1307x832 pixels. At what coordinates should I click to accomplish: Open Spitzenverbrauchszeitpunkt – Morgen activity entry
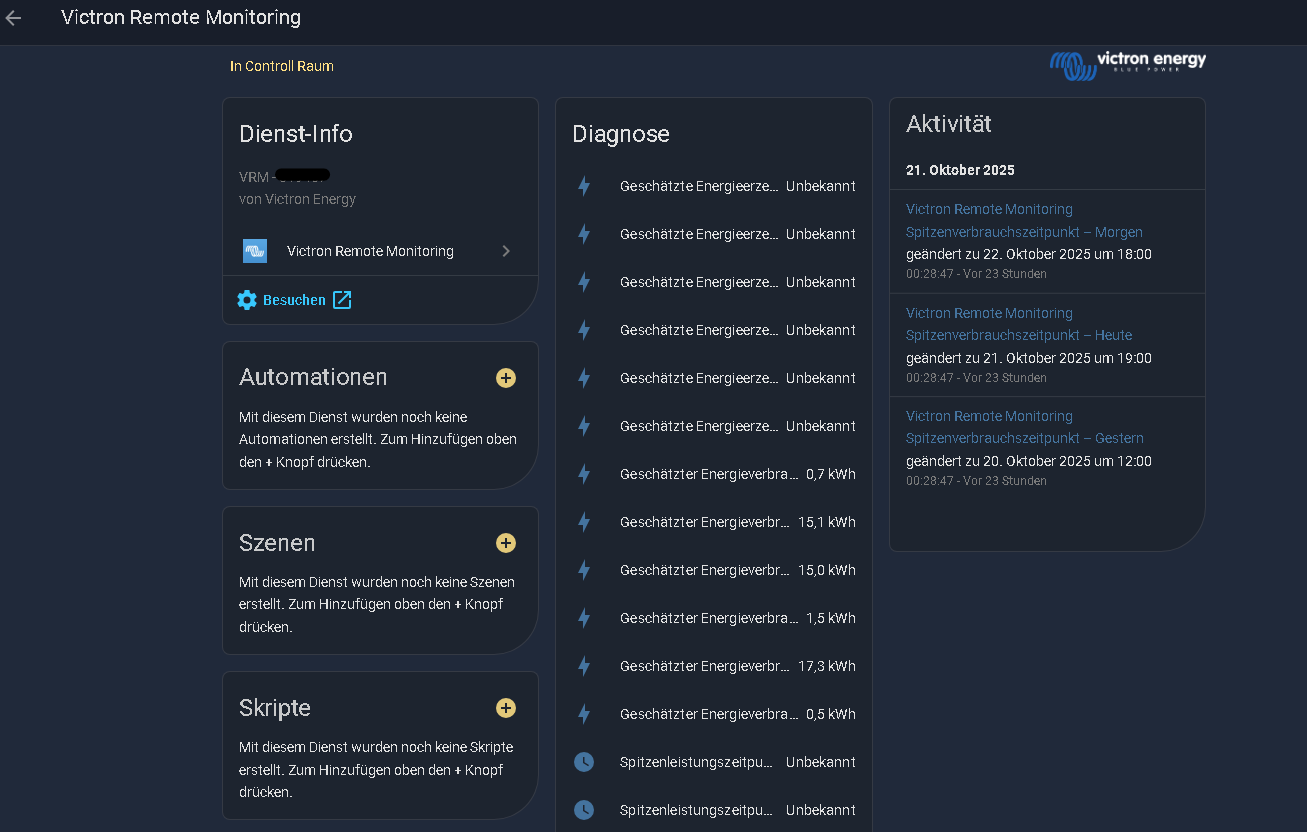click(x=1024, y=232)
